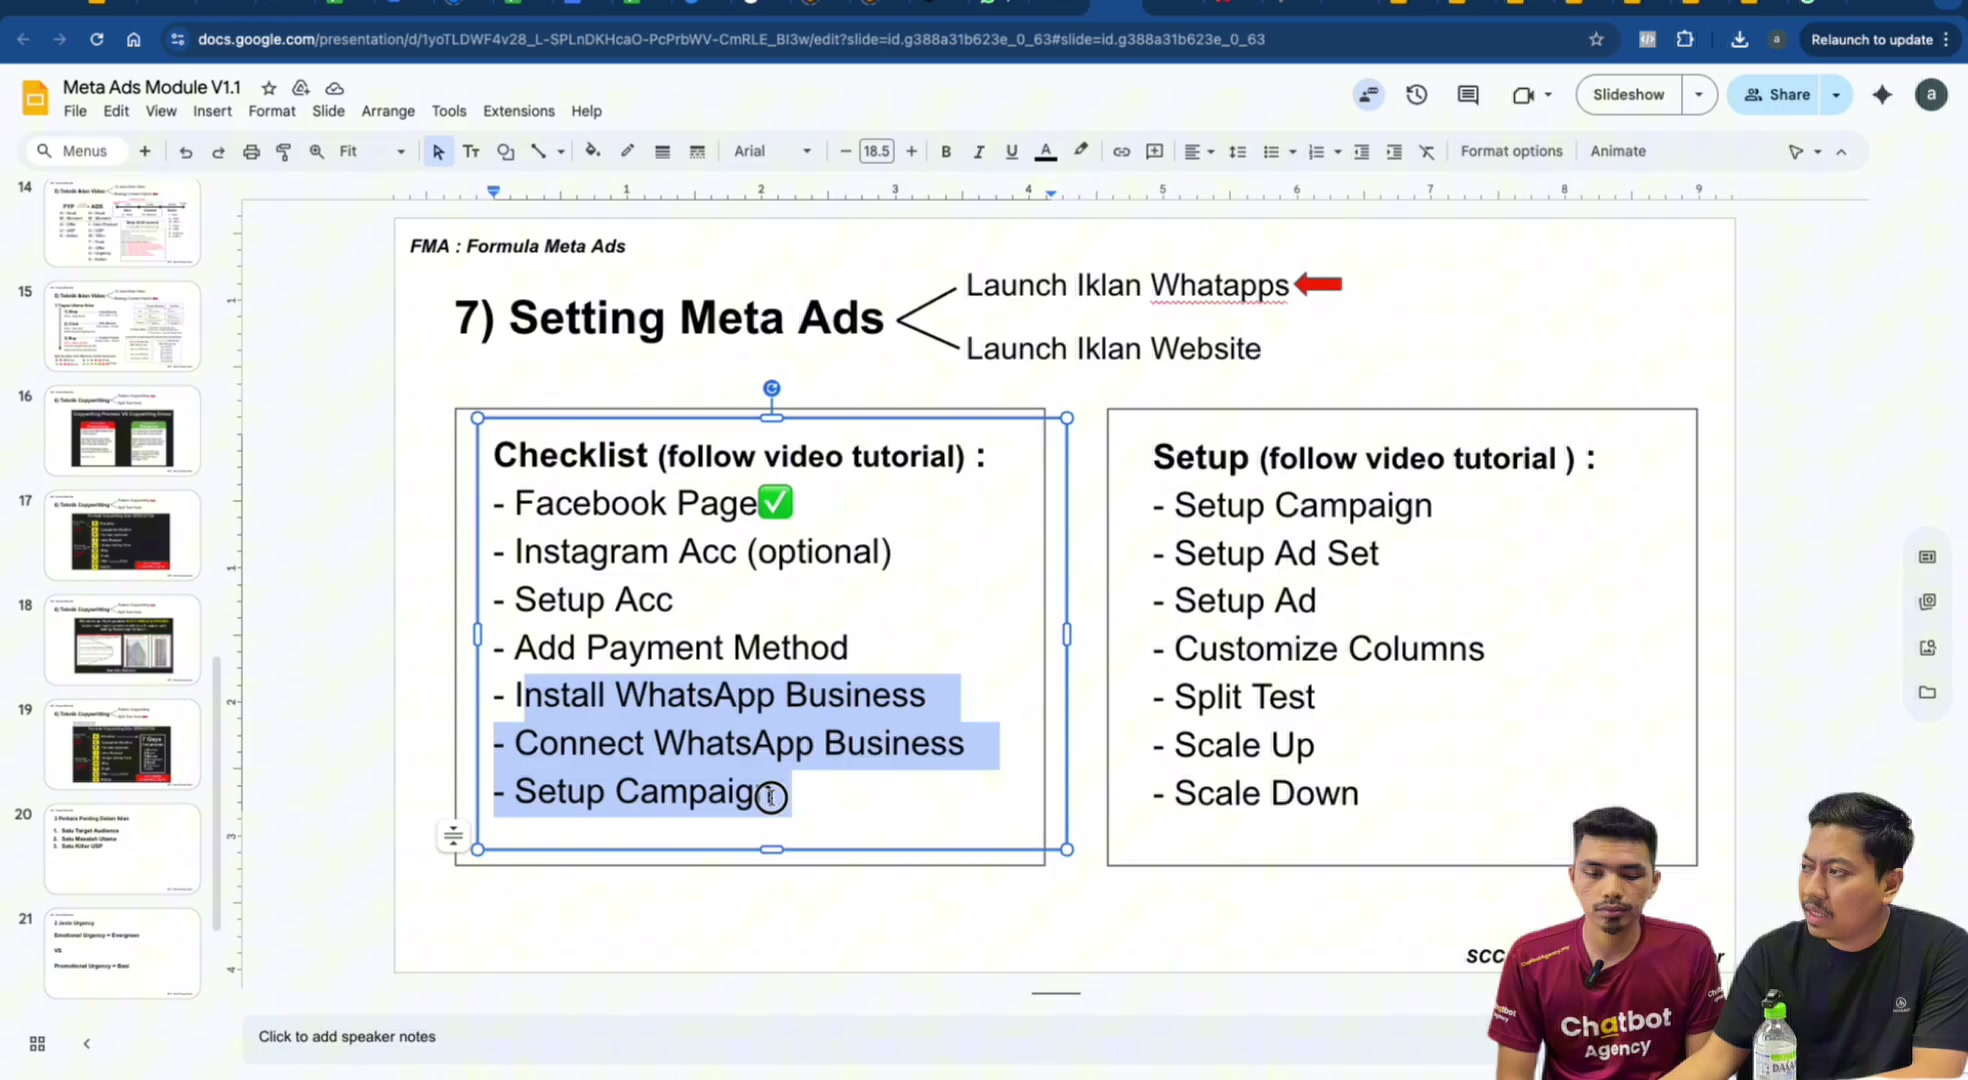This screenshot has width=1968, height=1080.
Task: Open Format options
Action: tap(1511, 152)
